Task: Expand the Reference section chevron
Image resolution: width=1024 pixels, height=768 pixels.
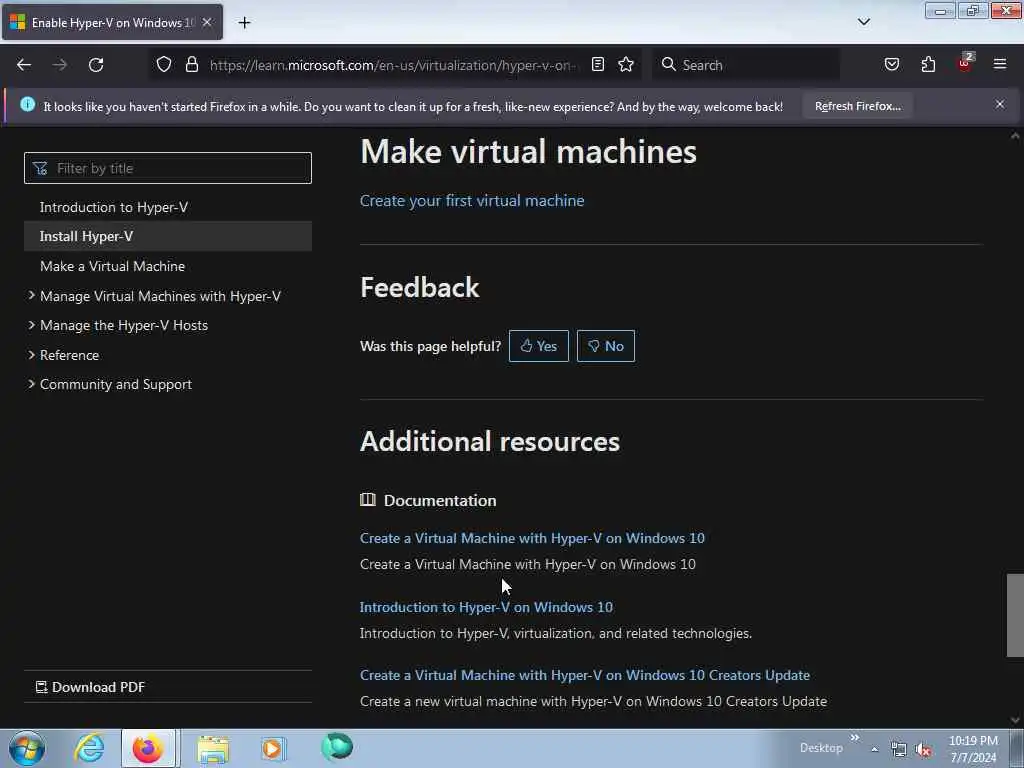Action: (31, 355)
